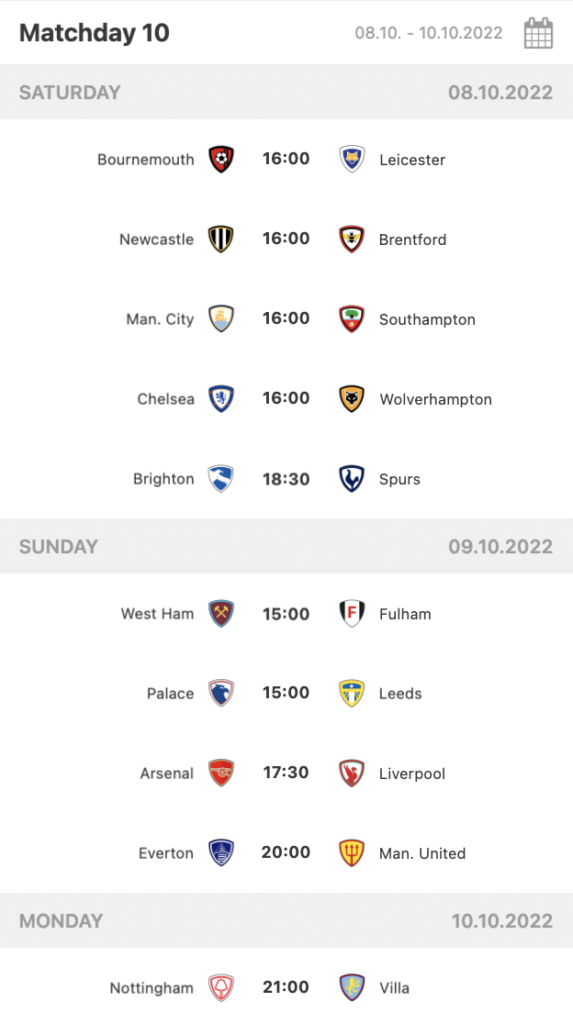Click the Arsenal cannon crest

[221, 773]
